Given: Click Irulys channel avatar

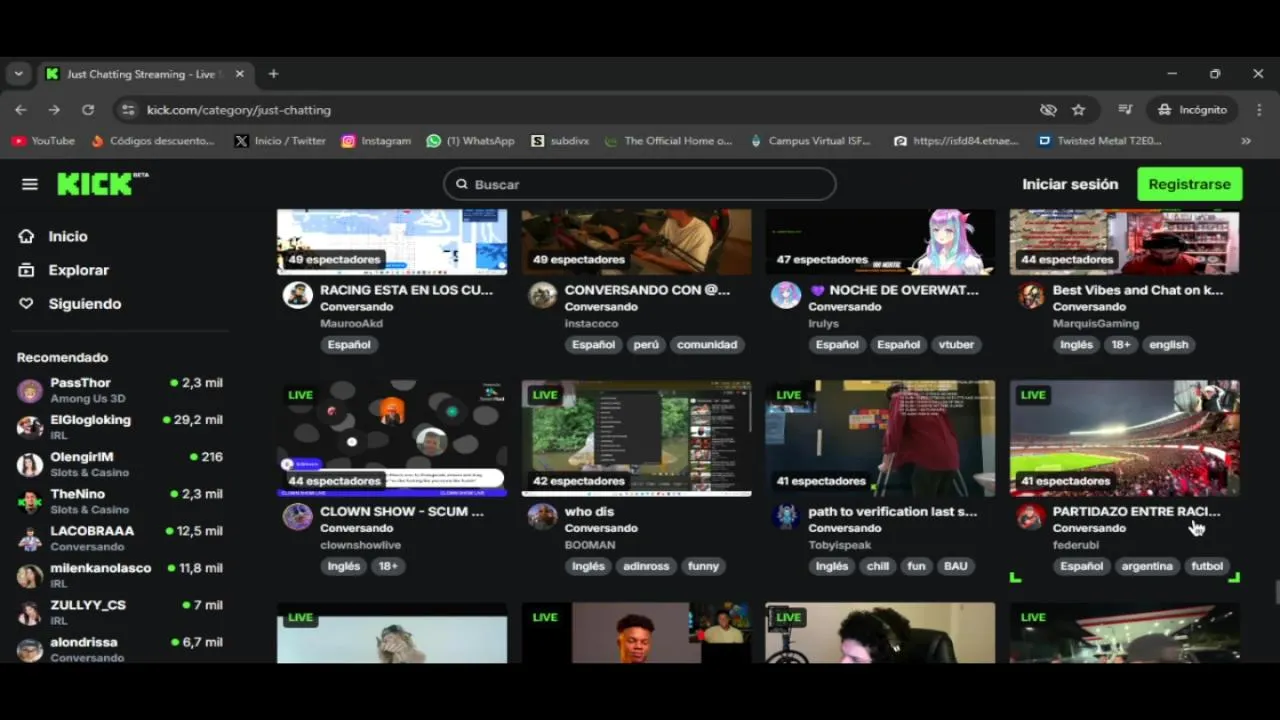Looking at the screenshot, I should (x=786, y=295).
